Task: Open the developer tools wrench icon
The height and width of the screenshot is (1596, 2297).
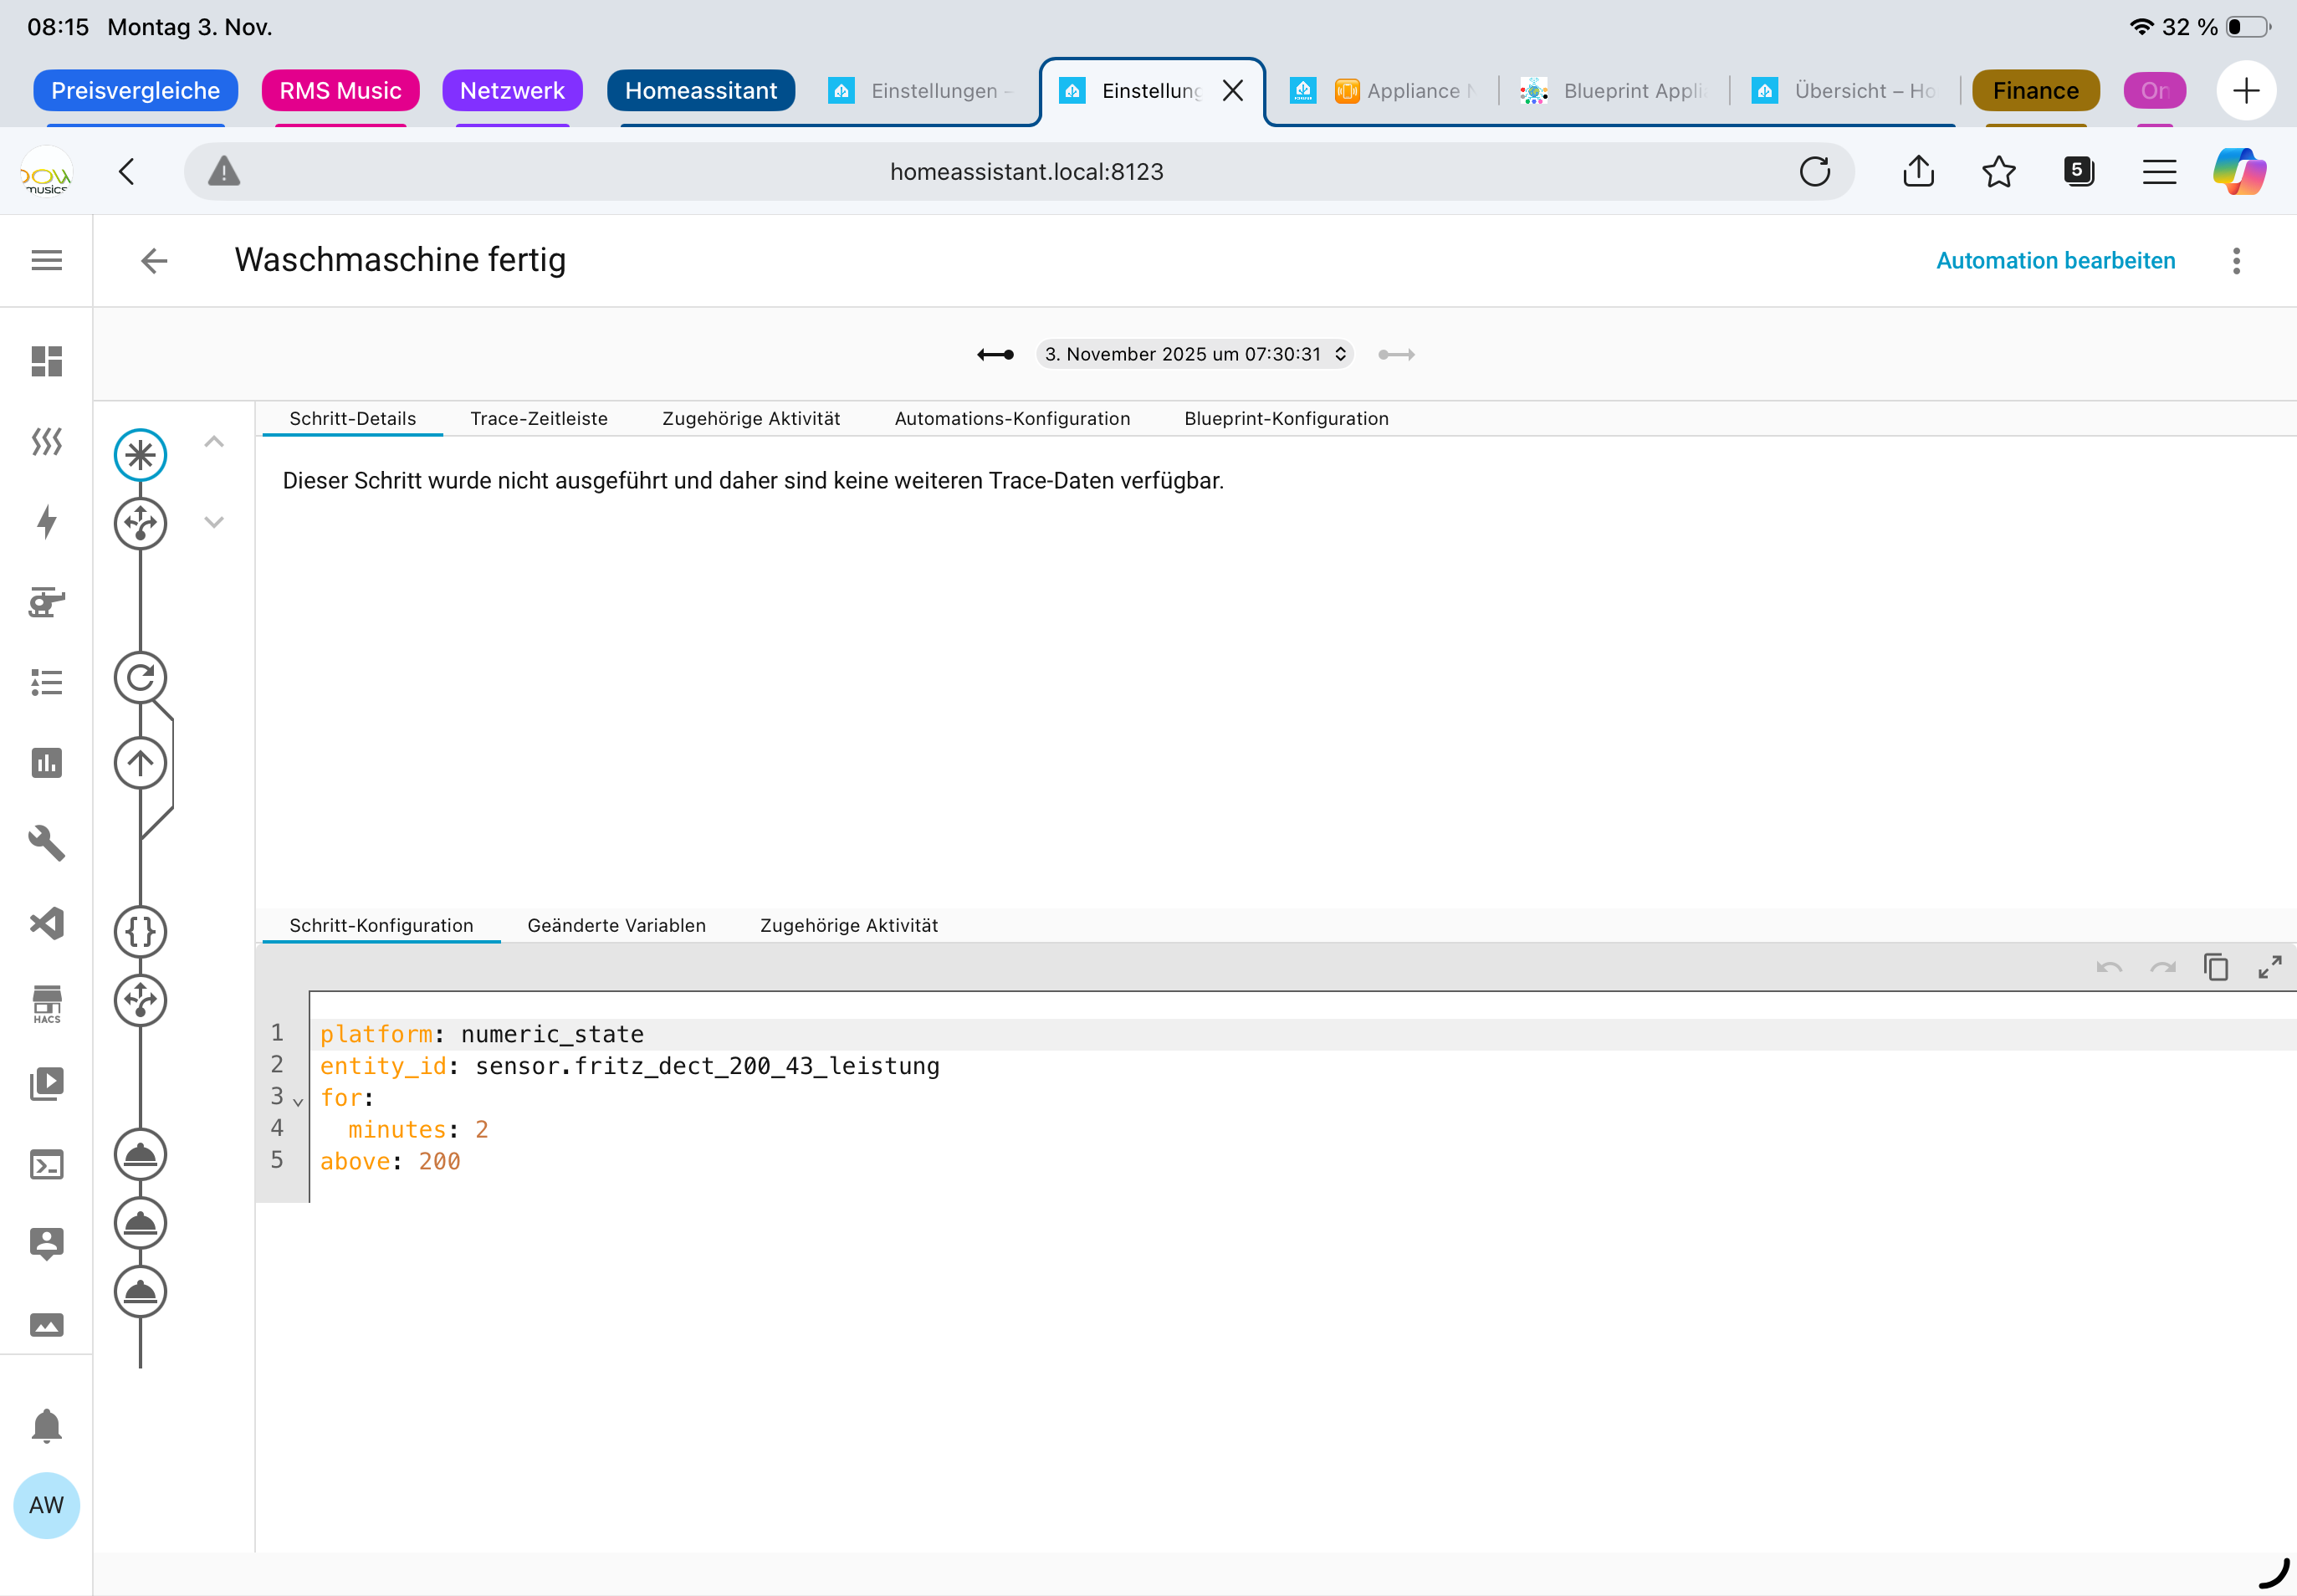Action: 46,843
